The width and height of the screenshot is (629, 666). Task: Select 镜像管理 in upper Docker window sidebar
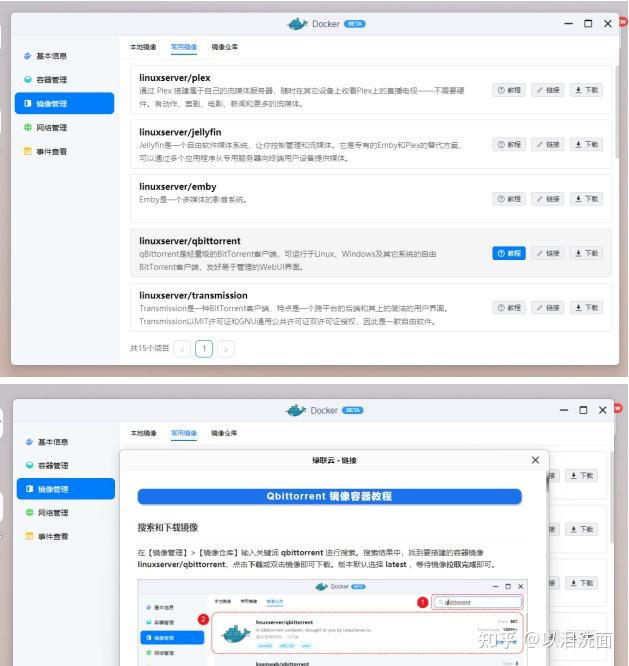click(65, 103)
